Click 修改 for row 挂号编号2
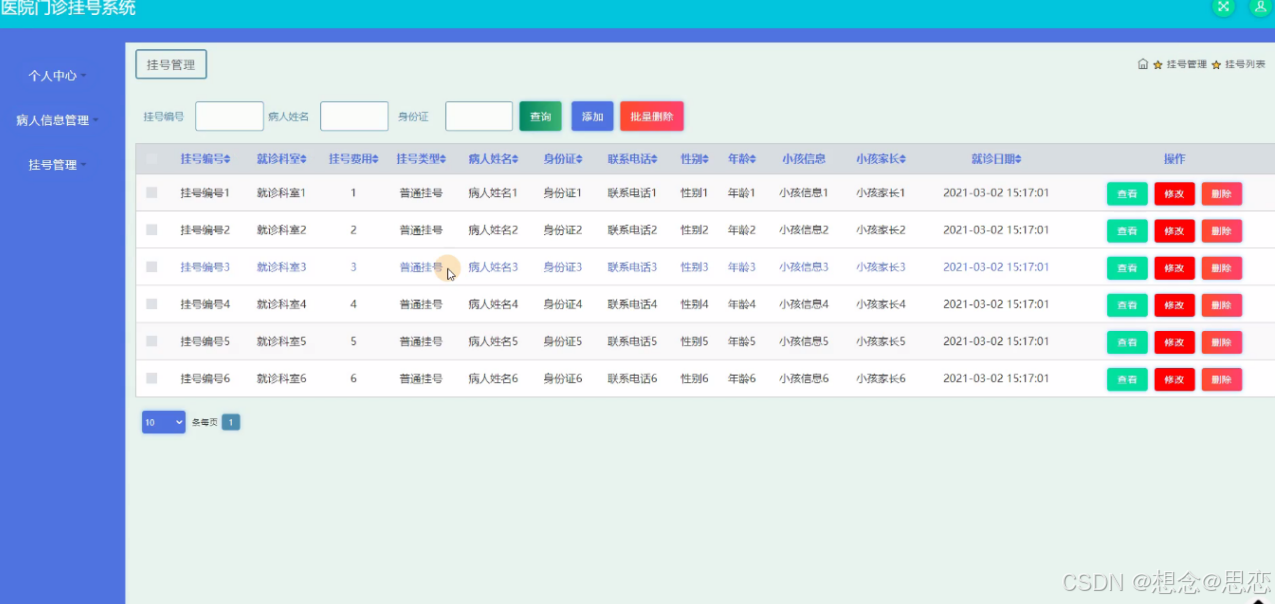This screenshot has height=604, width=1275. pos(1174,231)
